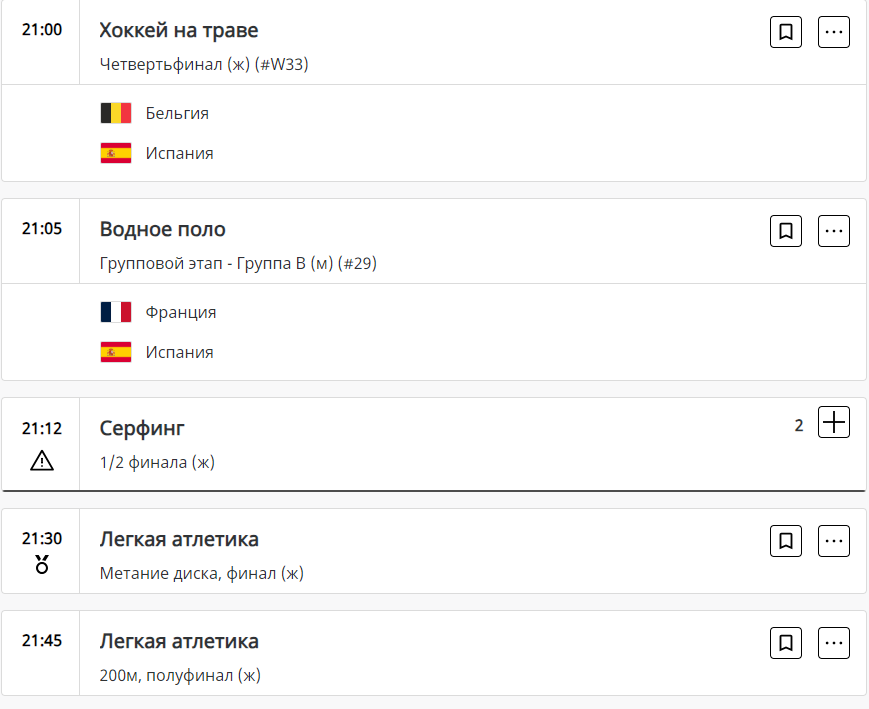Open more options for Метание диска final
Image resolution: width=869 pixels, height=709 pixels.
point(834,541)
